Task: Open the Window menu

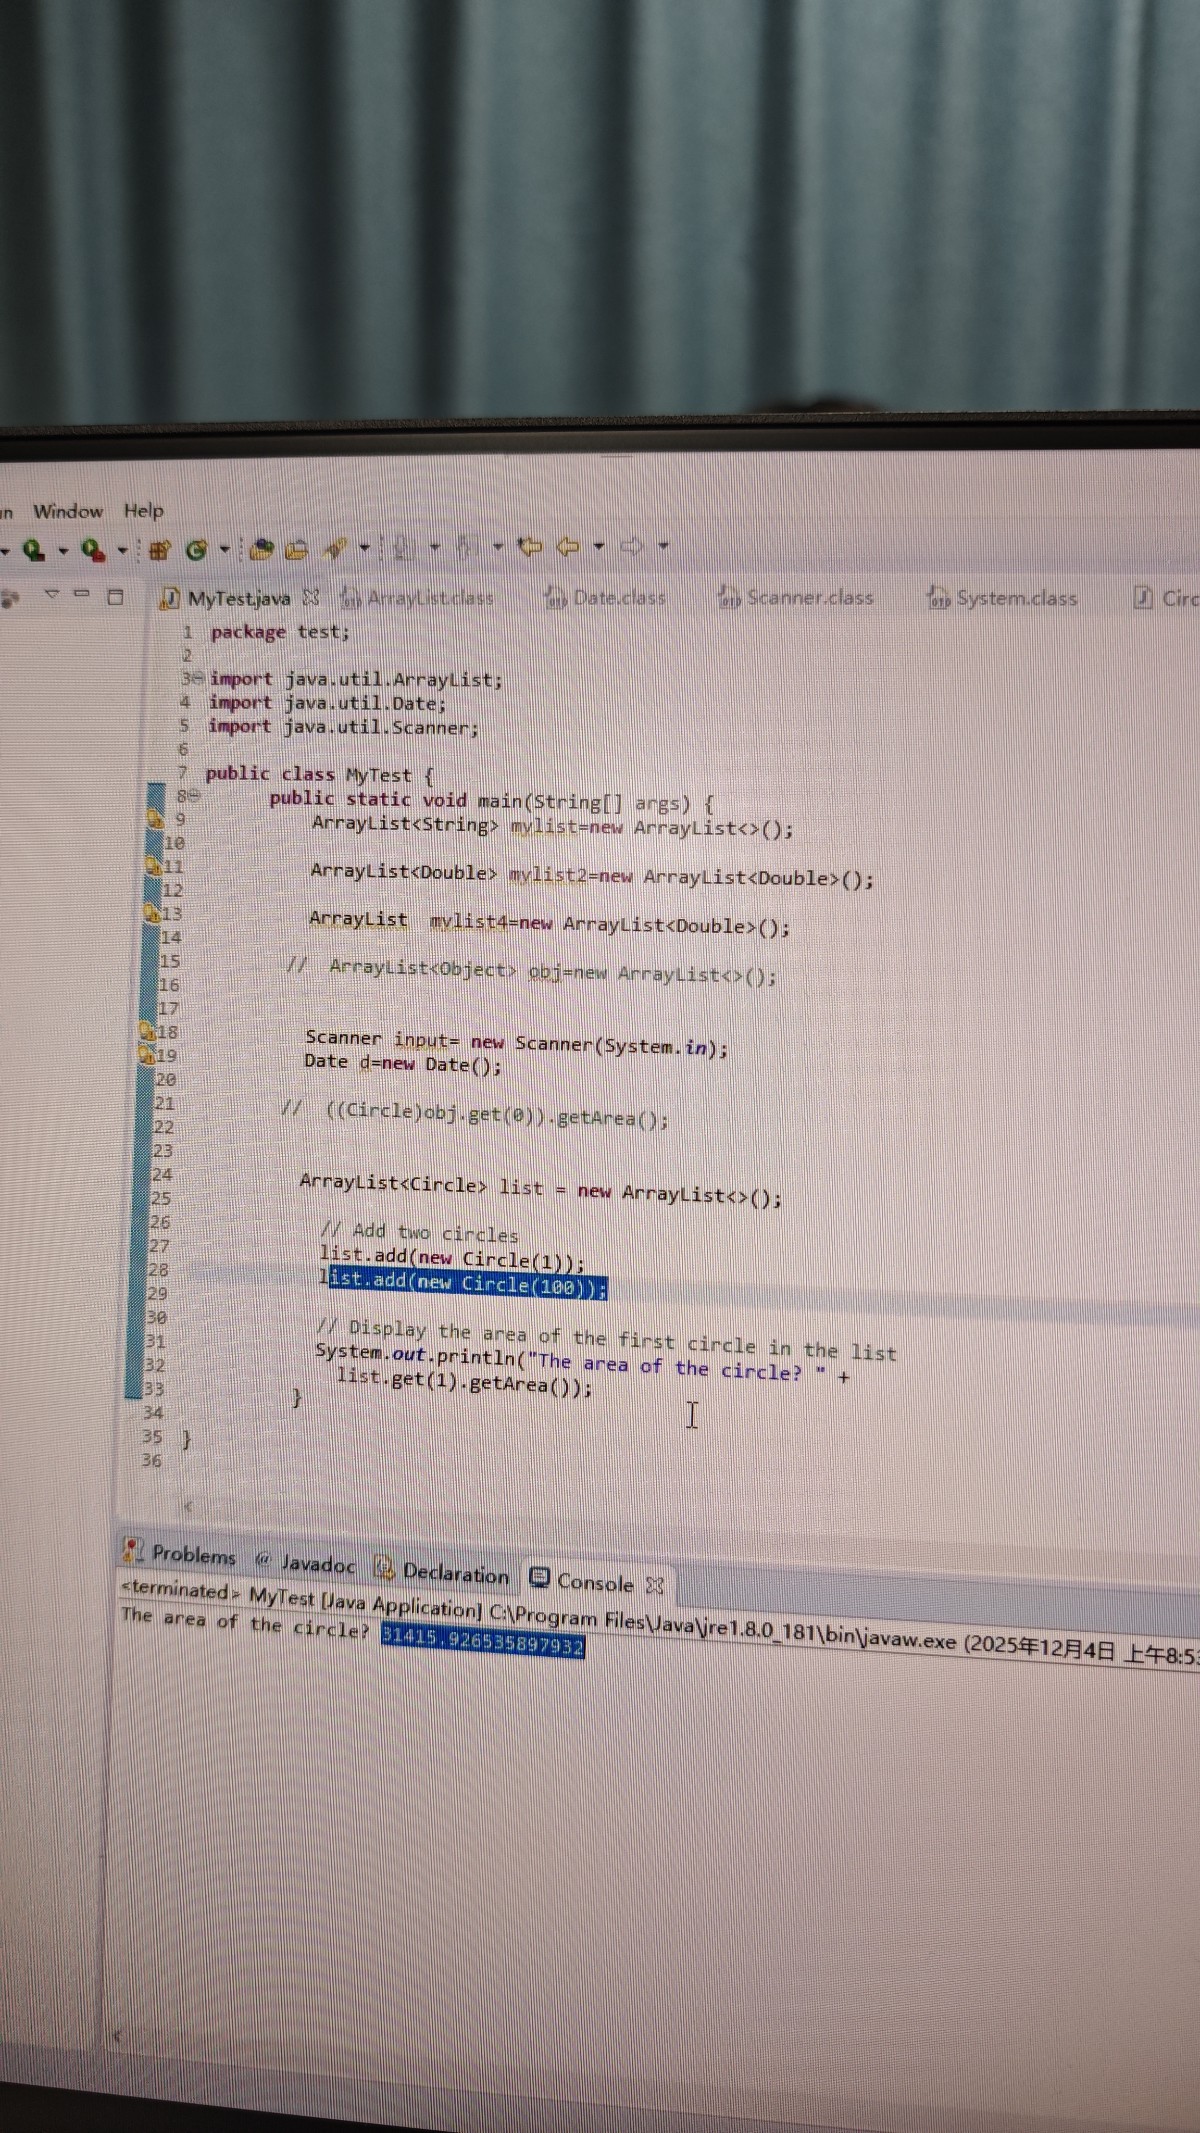Action: pos(68,511)
